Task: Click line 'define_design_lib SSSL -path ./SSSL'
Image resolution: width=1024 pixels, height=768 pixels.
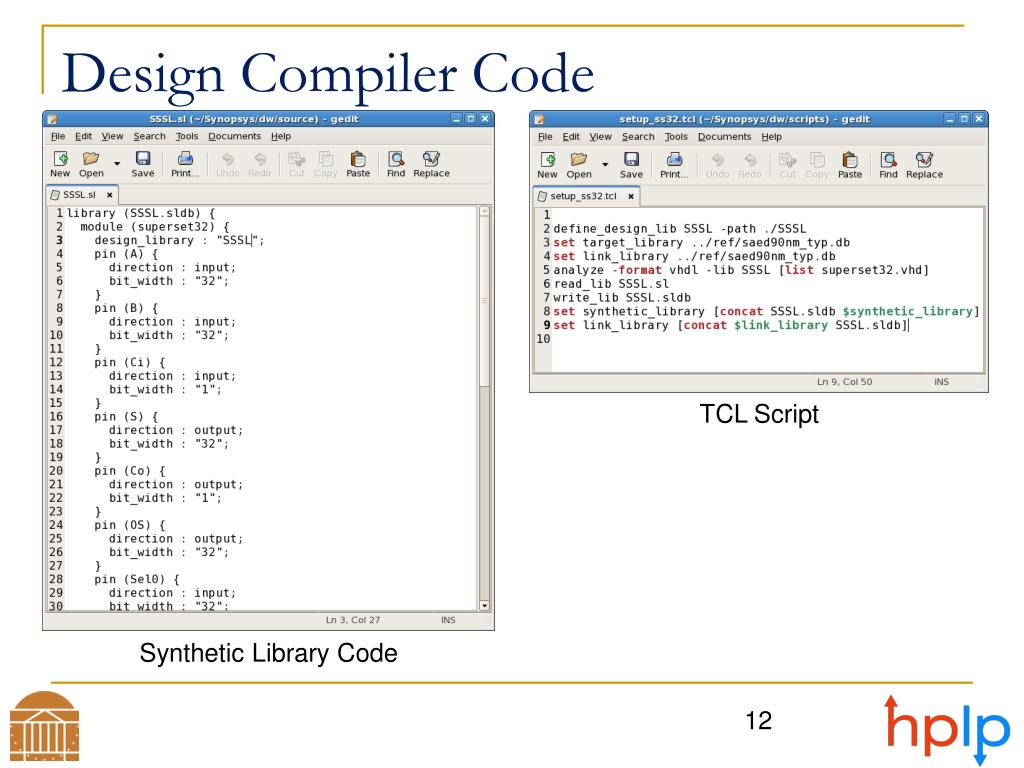Action: point(680,229)
